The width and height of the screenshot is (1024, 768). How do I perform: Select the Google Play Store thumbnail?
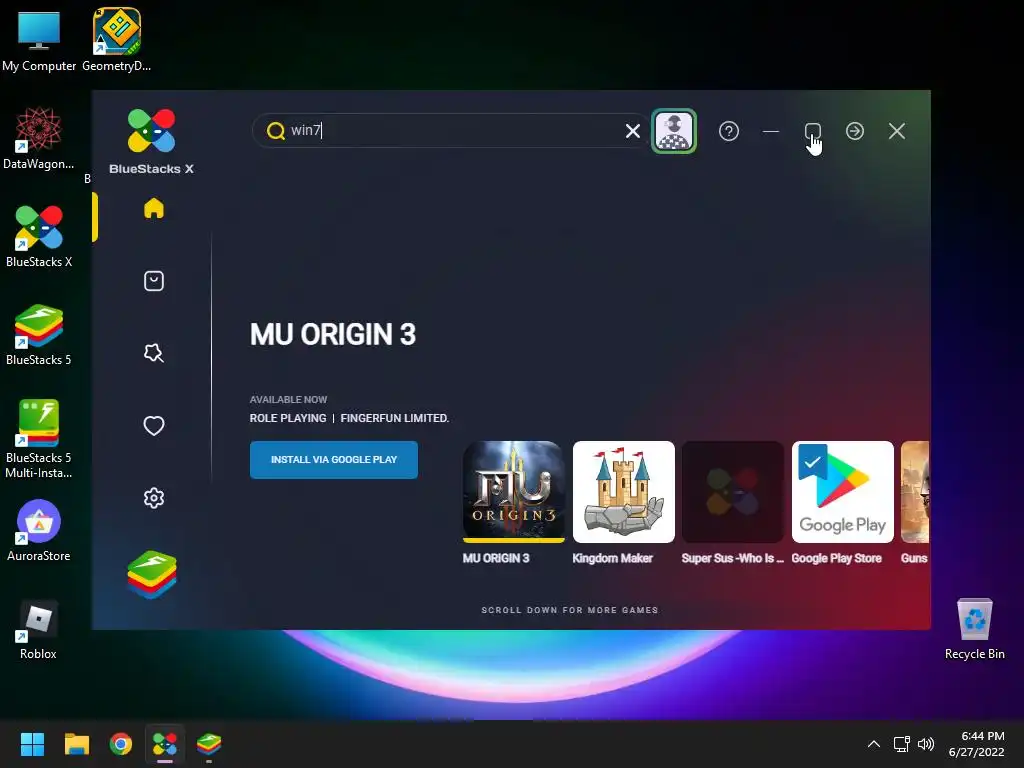point(842,492)
